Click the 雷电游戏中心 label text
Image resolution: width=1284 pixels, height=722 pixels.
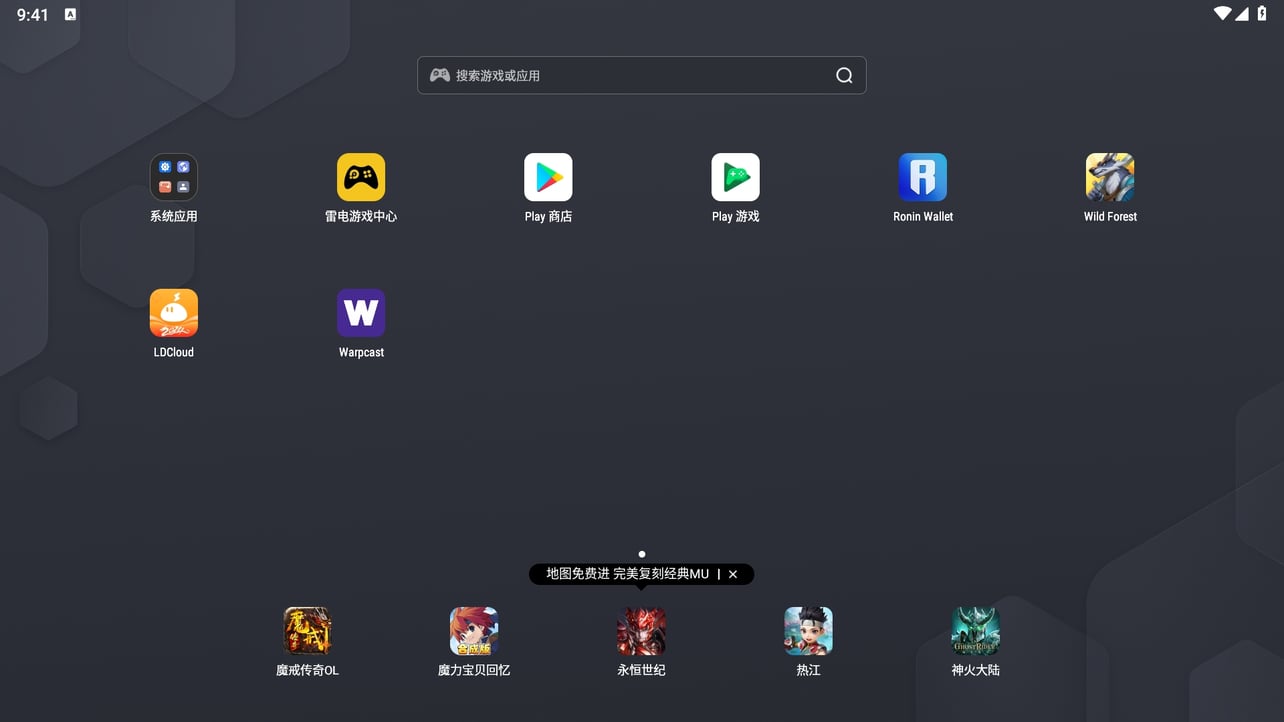361,216
